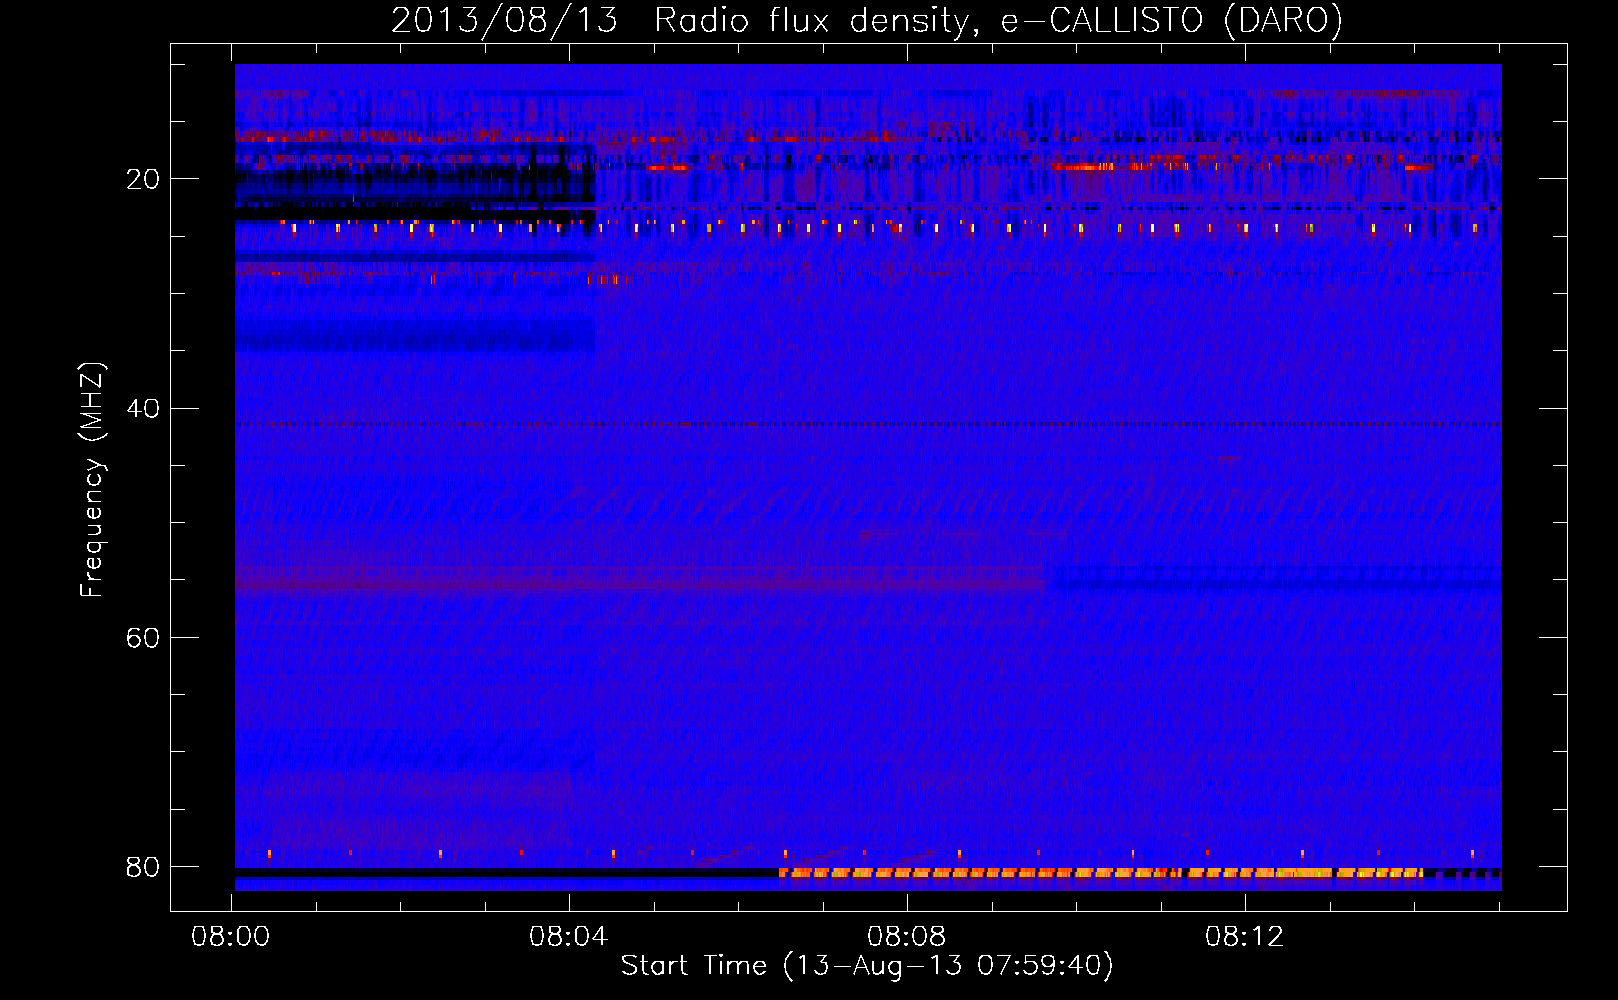
Task: Click the 'Frequency (MHZ)' axis label
Action: coord(92,479)
